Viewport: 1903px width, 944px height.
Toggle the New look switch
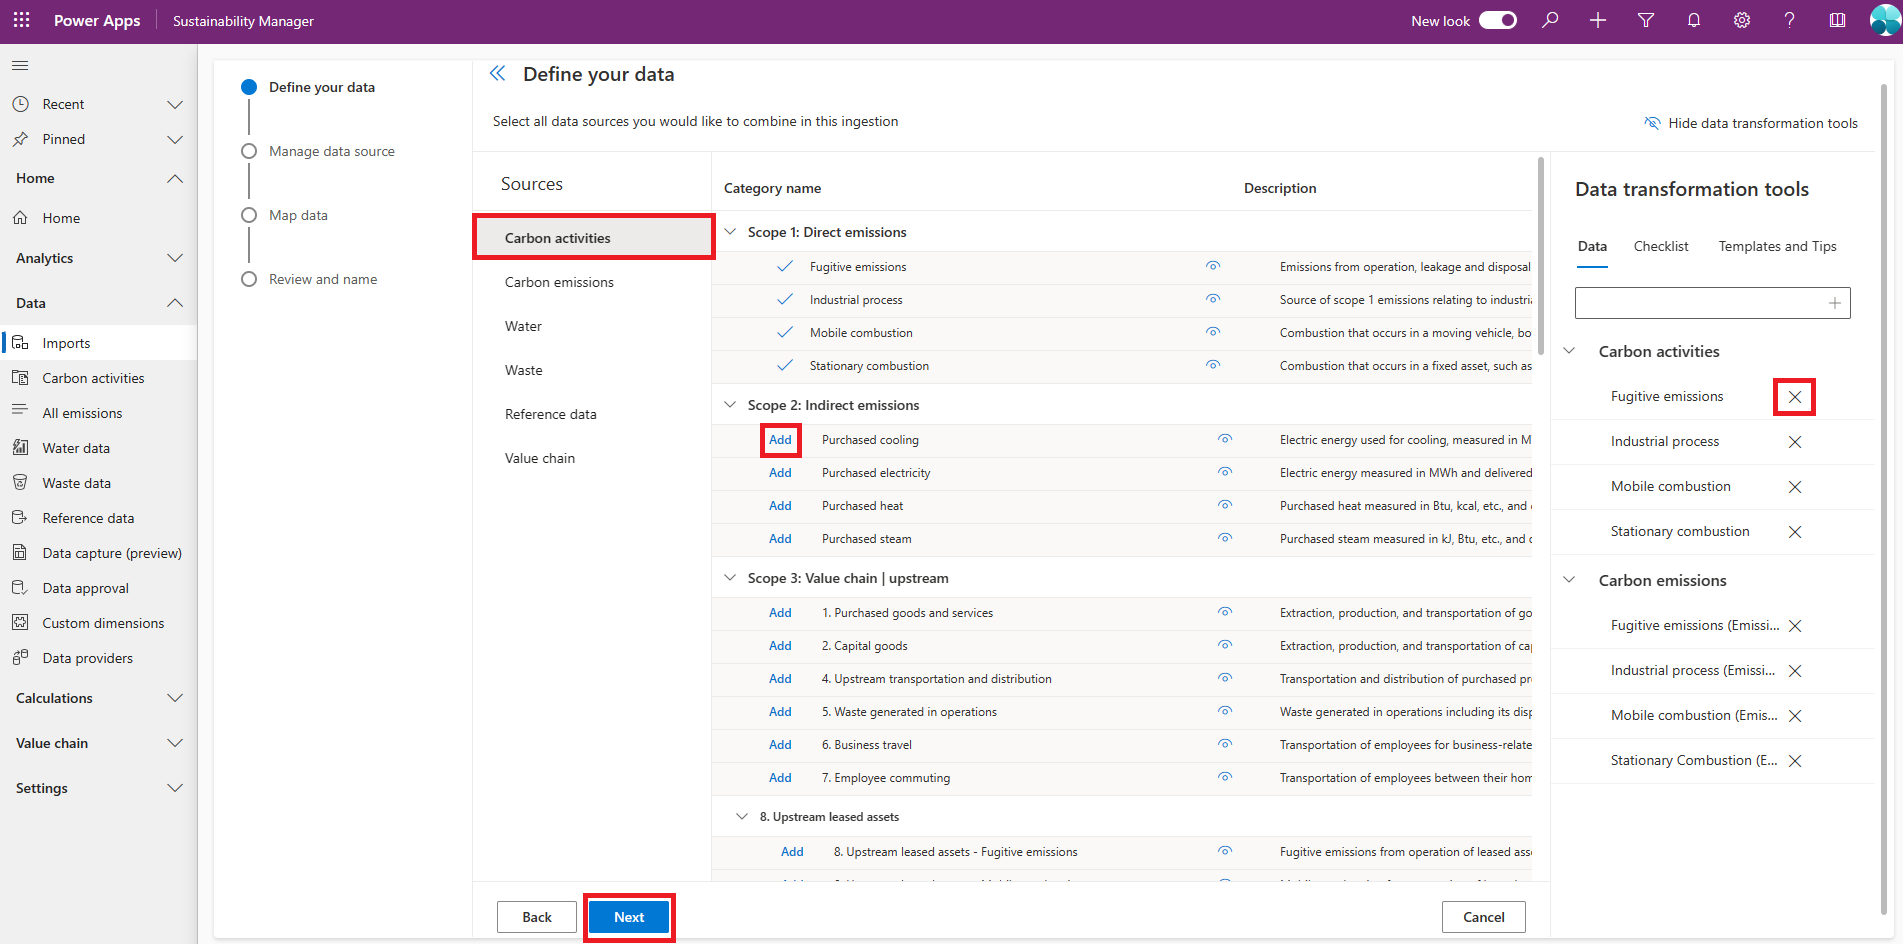click(x=1498, y=20)
